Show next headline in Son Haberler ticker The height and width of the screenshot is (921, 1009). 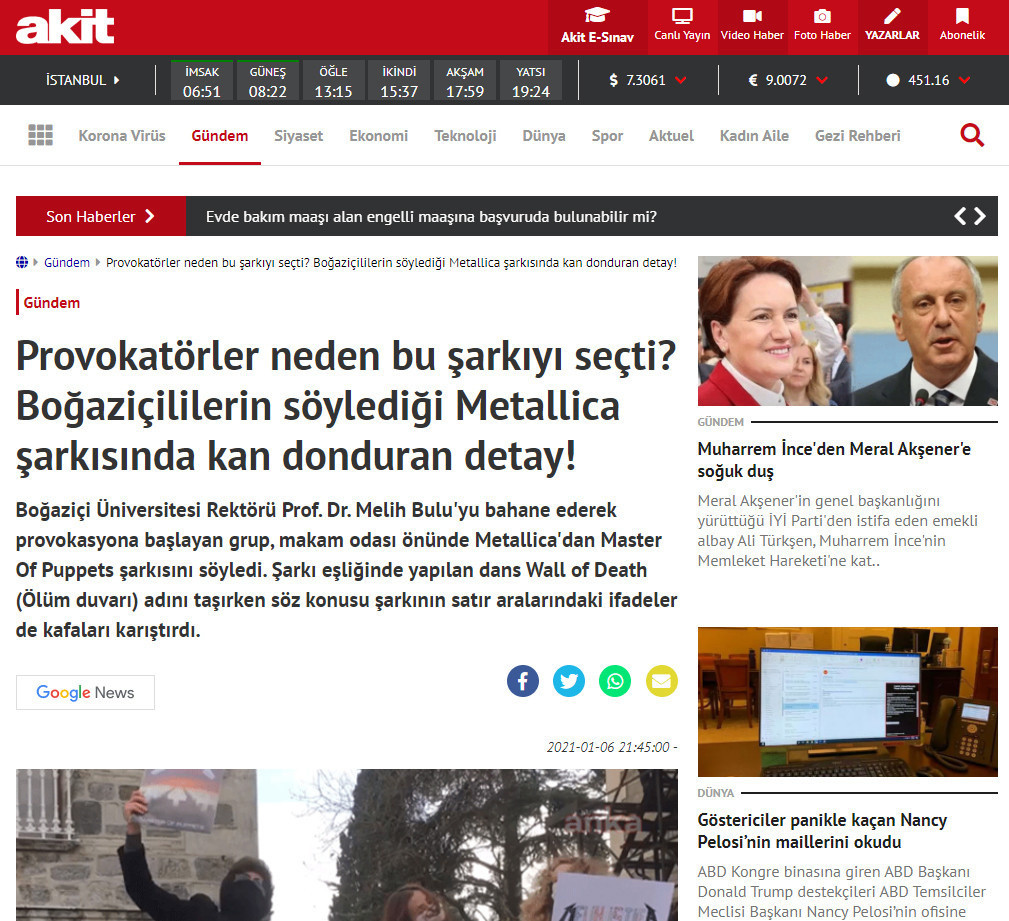(980, 216)
